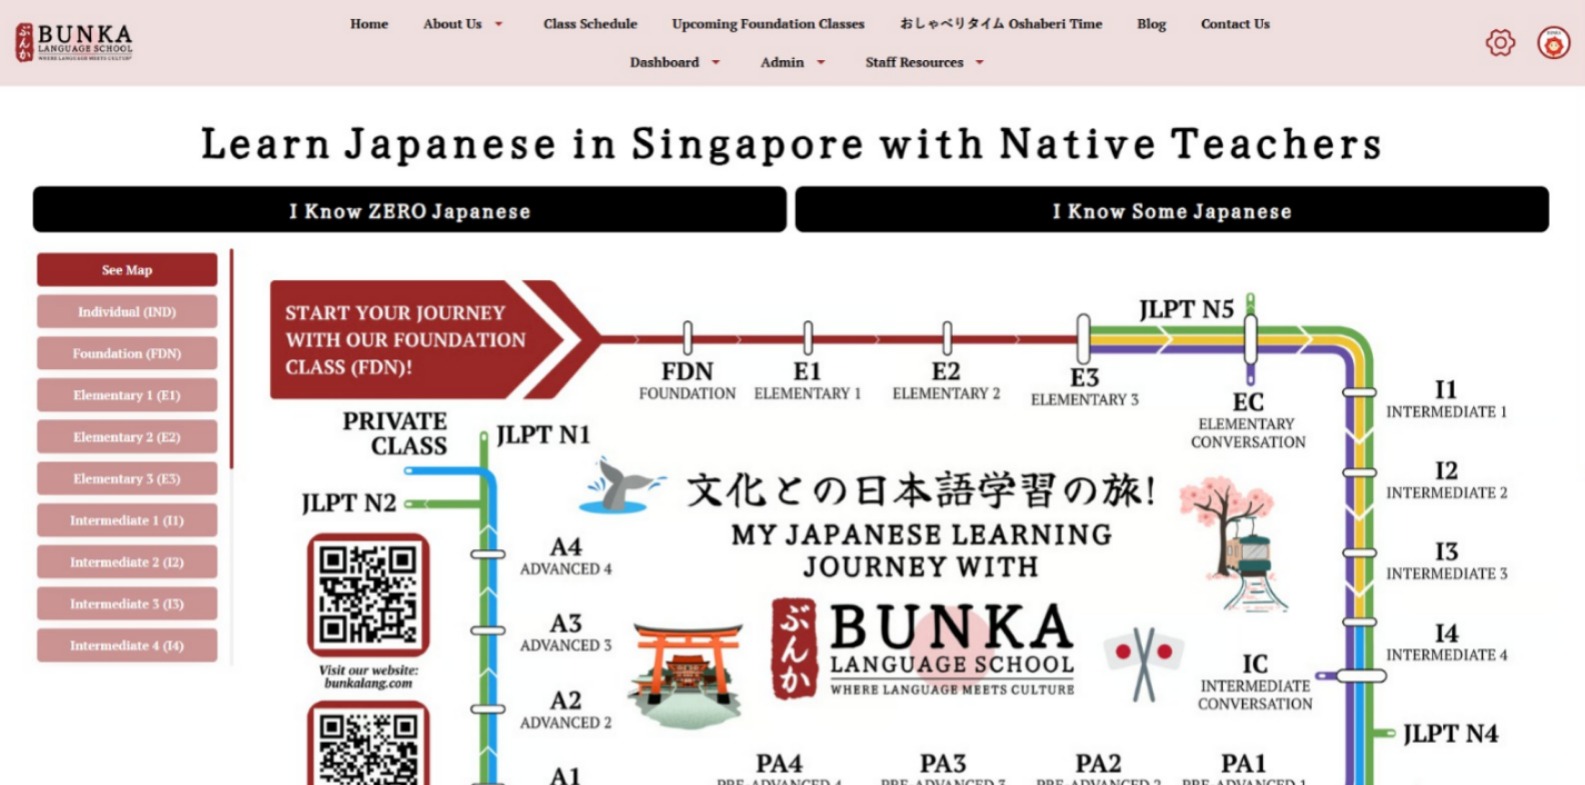Go to the Home menu item
The width and height of the screenshot is (1585, 785).
(369, 24)
